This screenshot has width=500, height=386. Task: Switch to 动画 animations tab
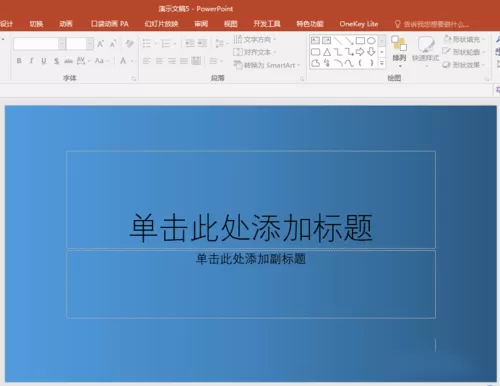[66, 24]
